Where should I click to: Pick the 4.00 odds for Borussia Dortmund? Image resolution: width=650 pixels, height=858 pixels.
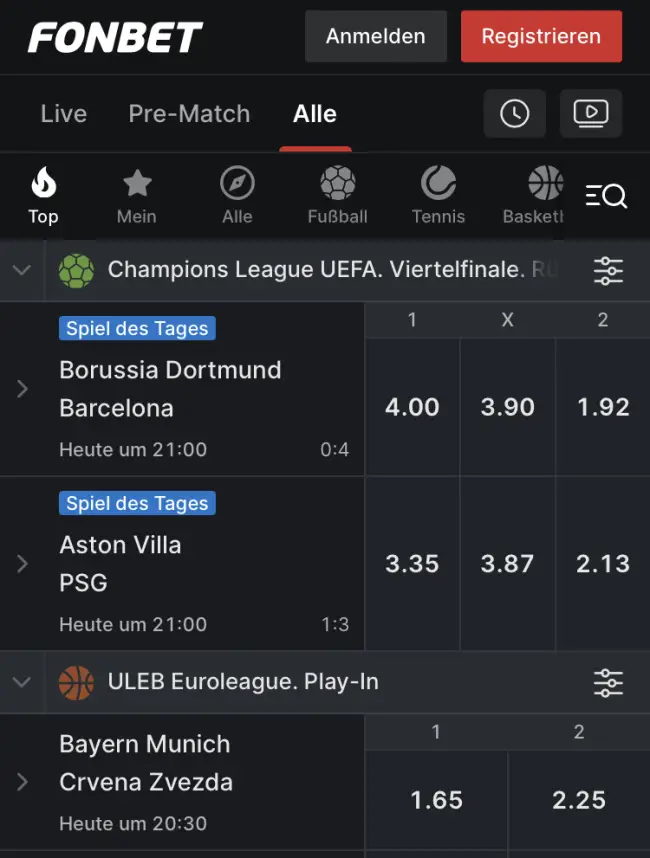(412, 407)
